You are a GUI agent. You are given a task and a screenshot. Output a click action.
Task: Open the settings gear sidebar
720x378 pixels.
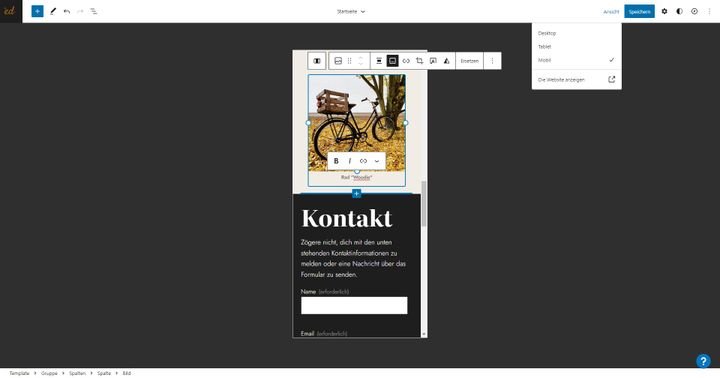tap(664, 11)
